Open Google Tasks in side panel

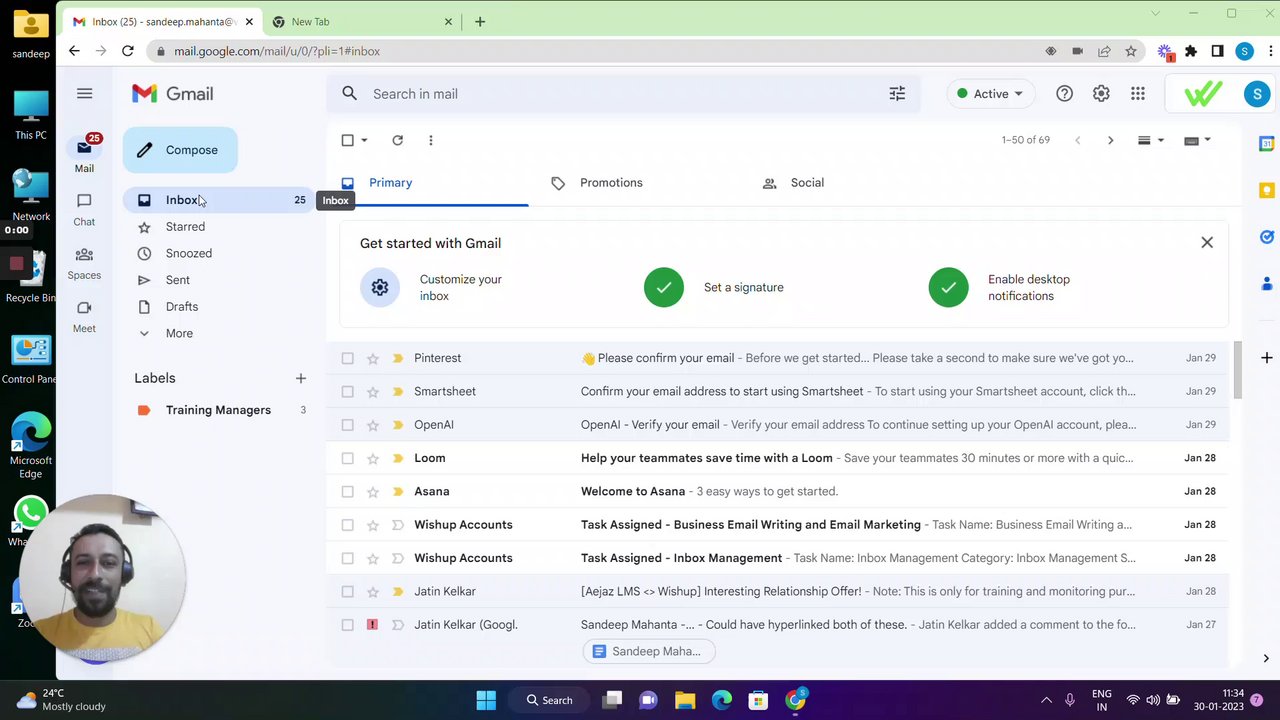1266,237
